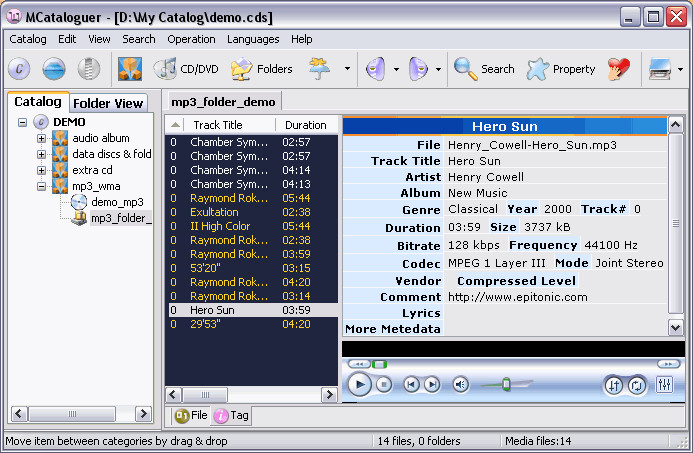Collapse the DEMO root tree node
This screenshot has width=693, height=453.
click(23, 122)
